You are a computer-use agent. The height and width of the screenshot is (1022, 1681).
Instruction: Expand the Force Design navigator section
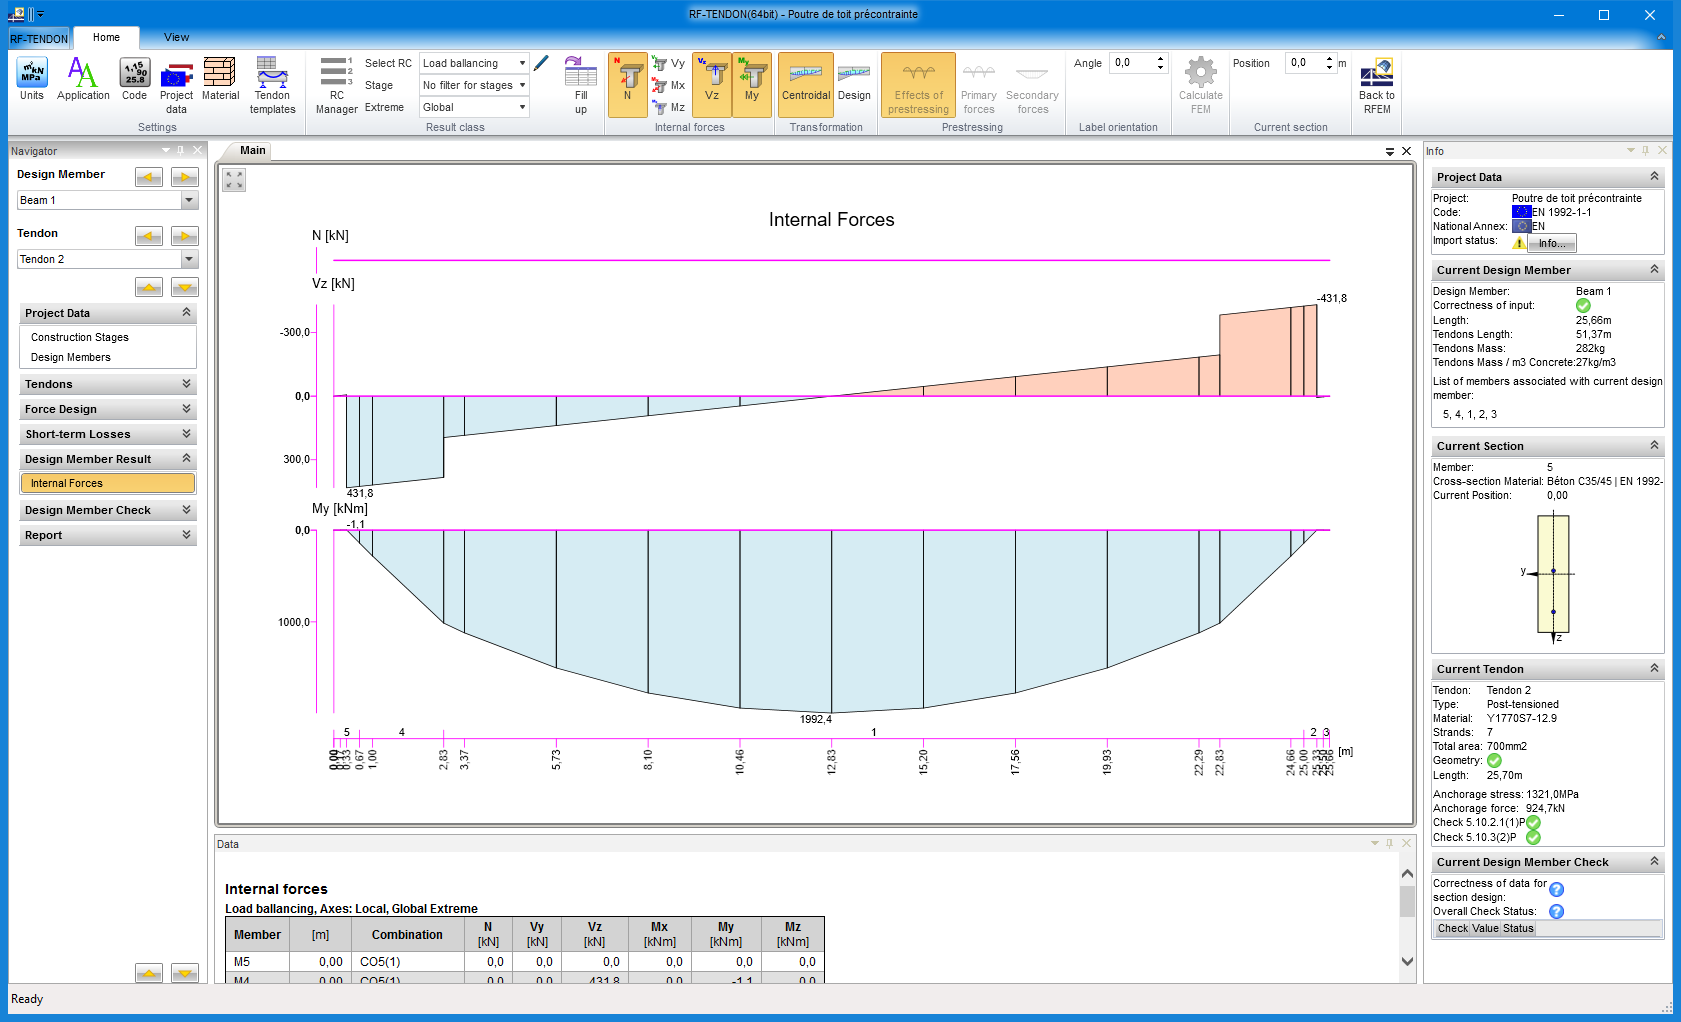[x=108, y=409]
